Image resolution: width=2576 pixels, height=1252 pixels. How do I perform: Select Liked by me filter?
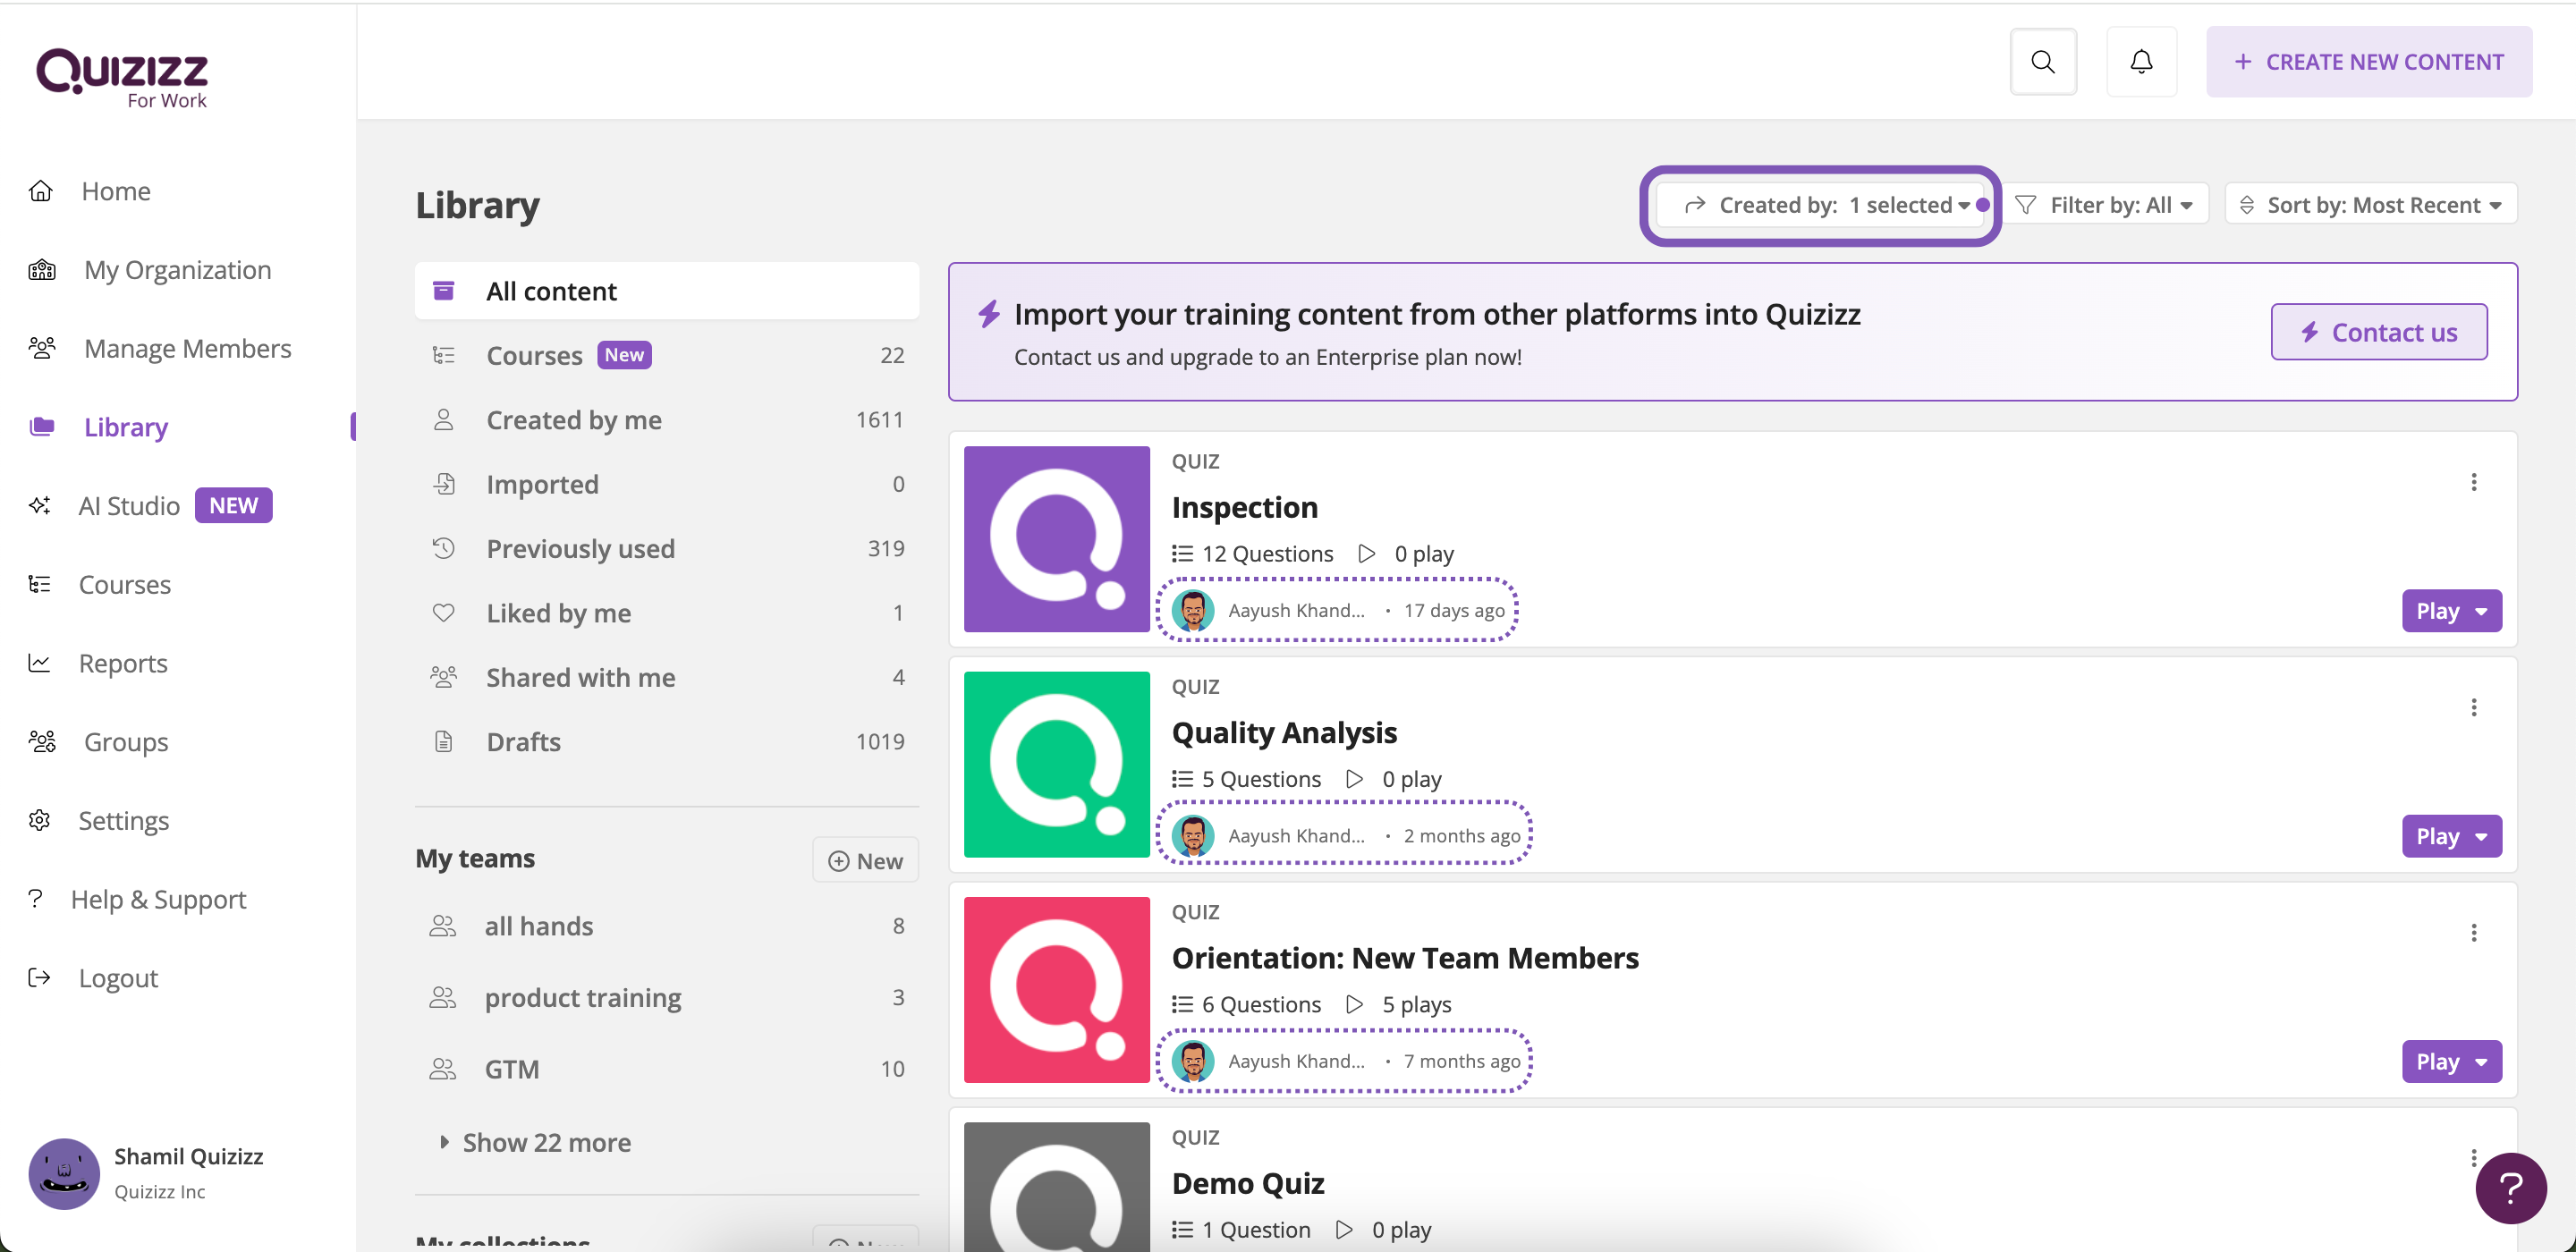pos(666,613)
